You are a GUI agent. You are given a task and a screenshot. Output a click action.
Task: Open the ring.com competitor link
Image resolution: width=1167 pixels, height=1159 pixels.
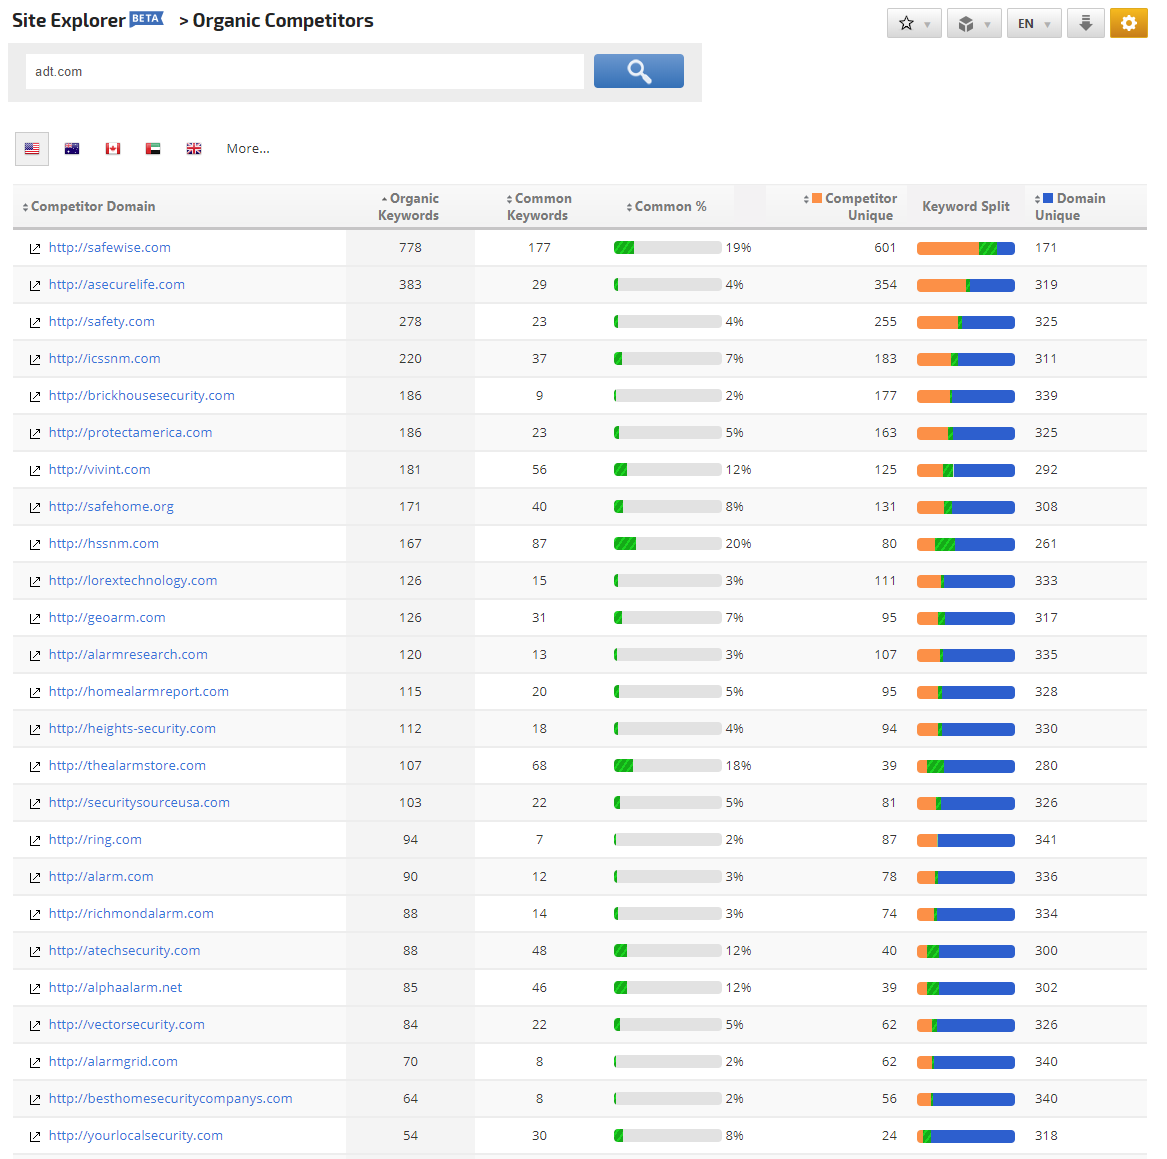point(95,840)
